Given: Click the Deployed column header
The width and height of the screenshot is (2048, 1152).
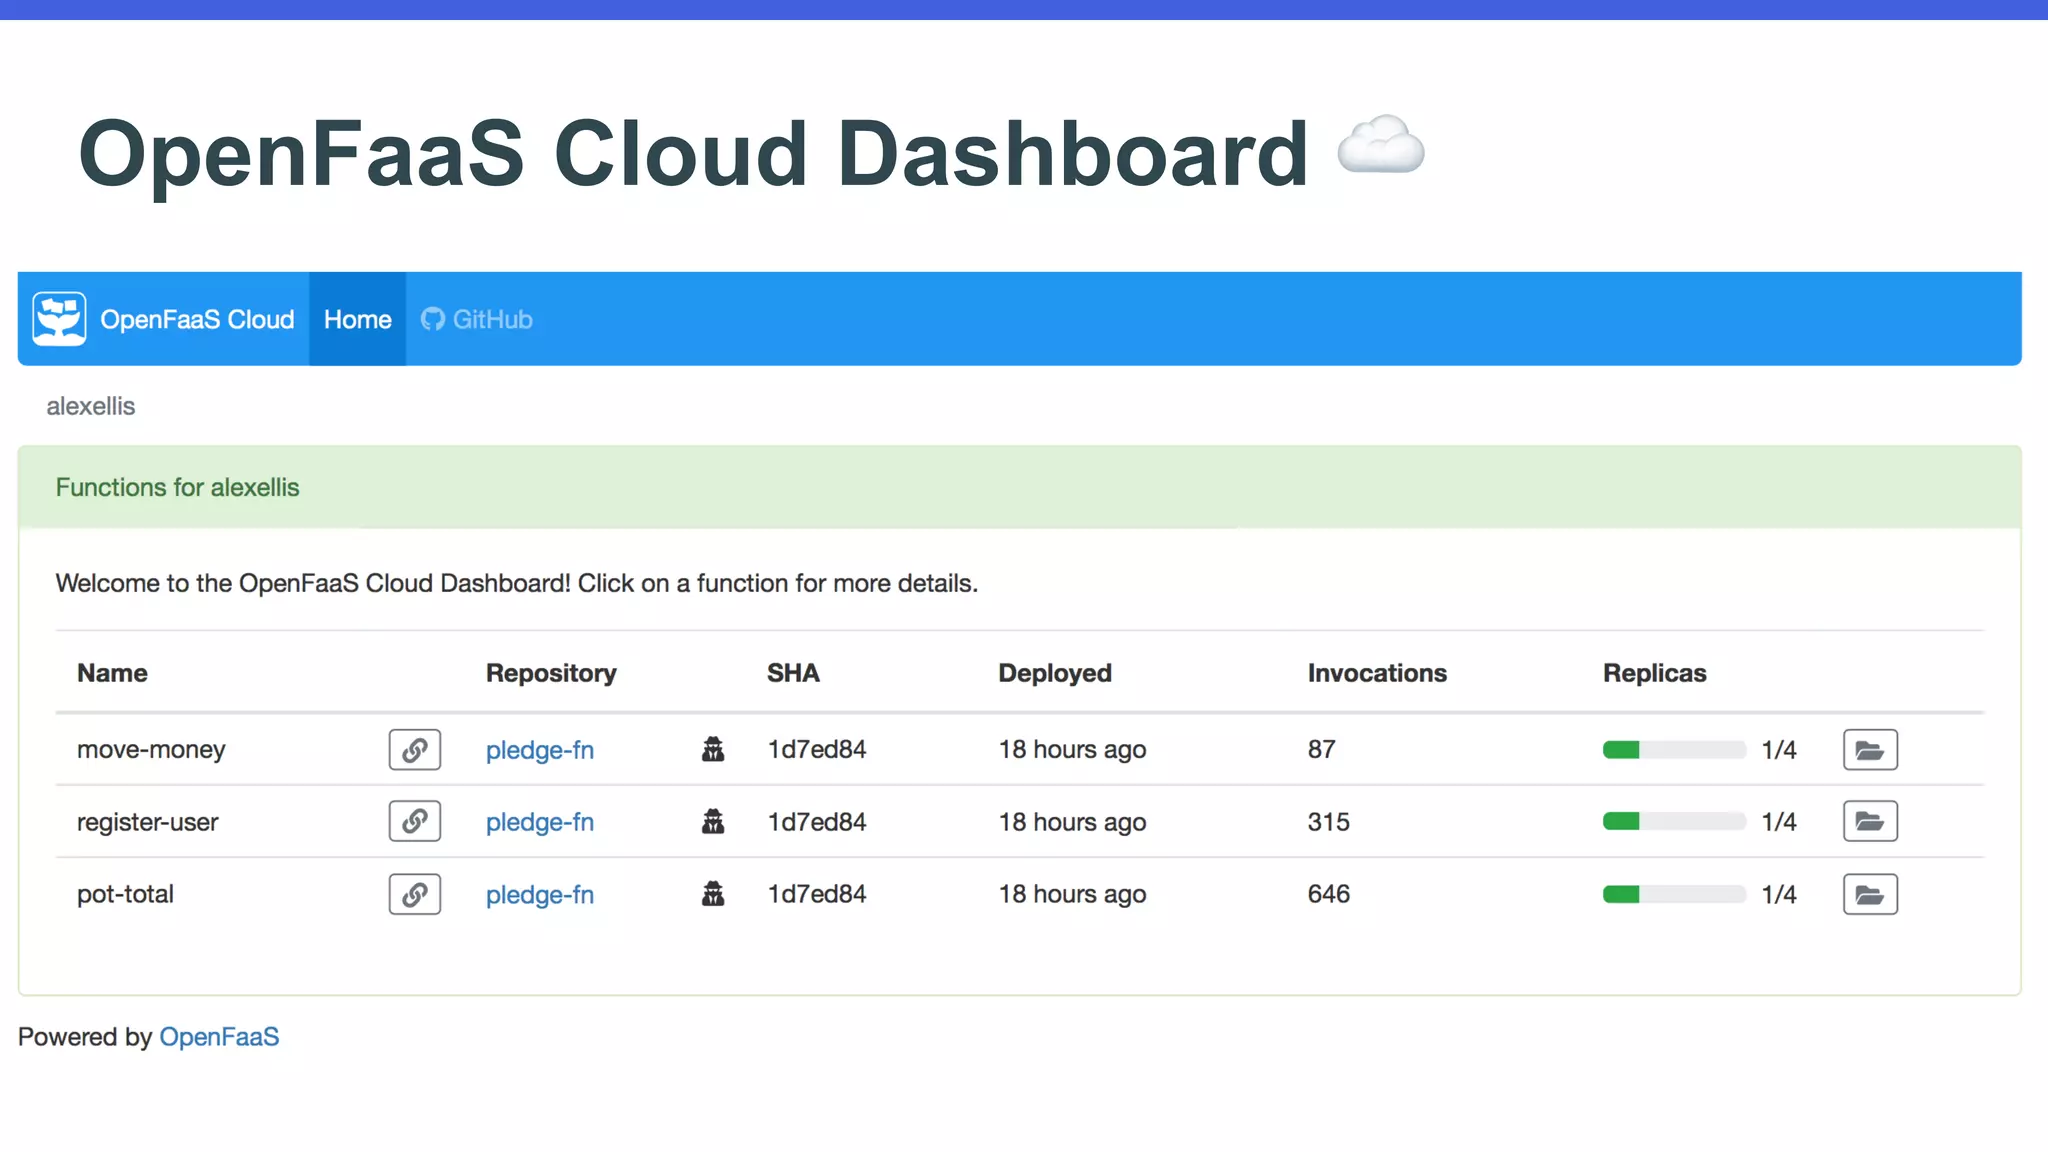Looking at the screenshot, I should [x=1055, y=673].
